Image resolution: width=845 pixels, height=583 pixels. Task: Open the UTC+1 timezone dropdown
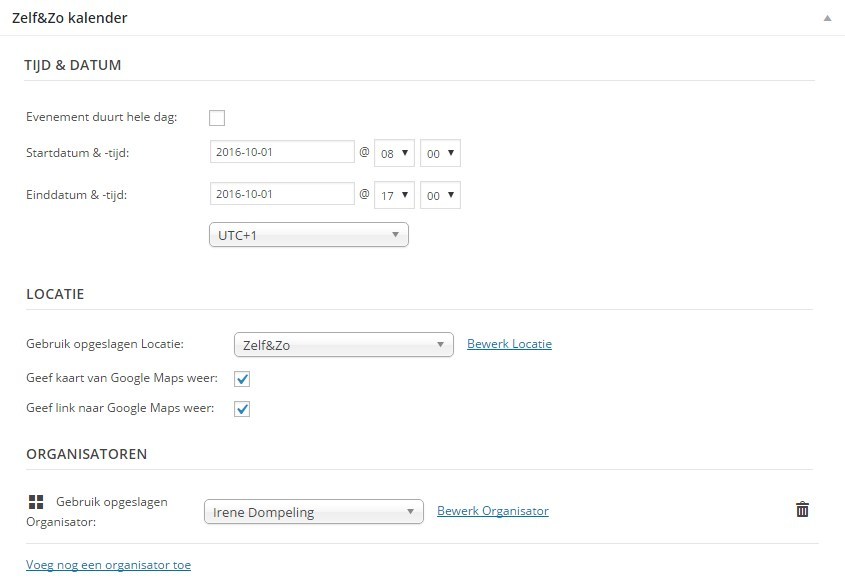click(309, 235)
